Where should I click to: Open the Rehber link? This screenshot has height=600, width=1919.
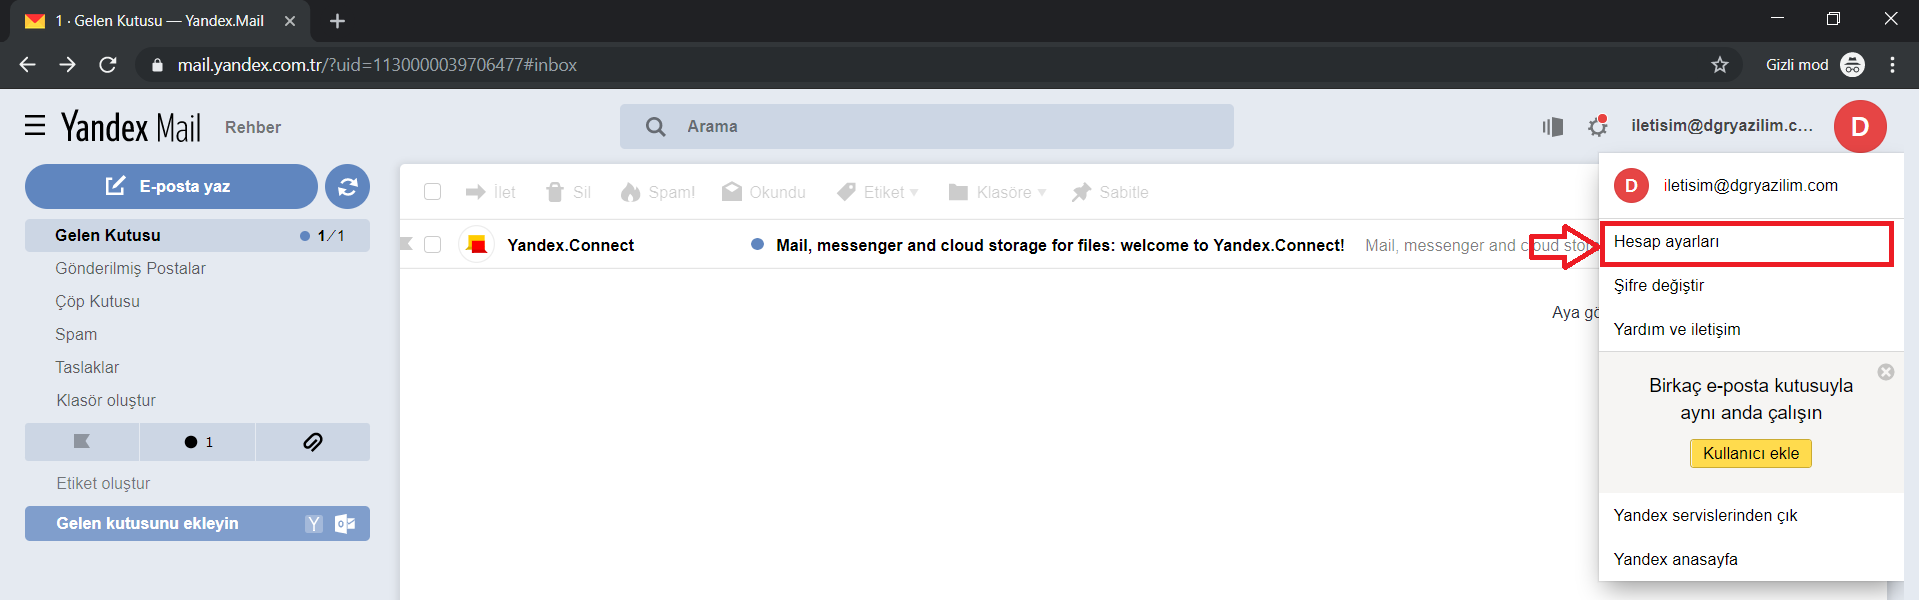253,128
